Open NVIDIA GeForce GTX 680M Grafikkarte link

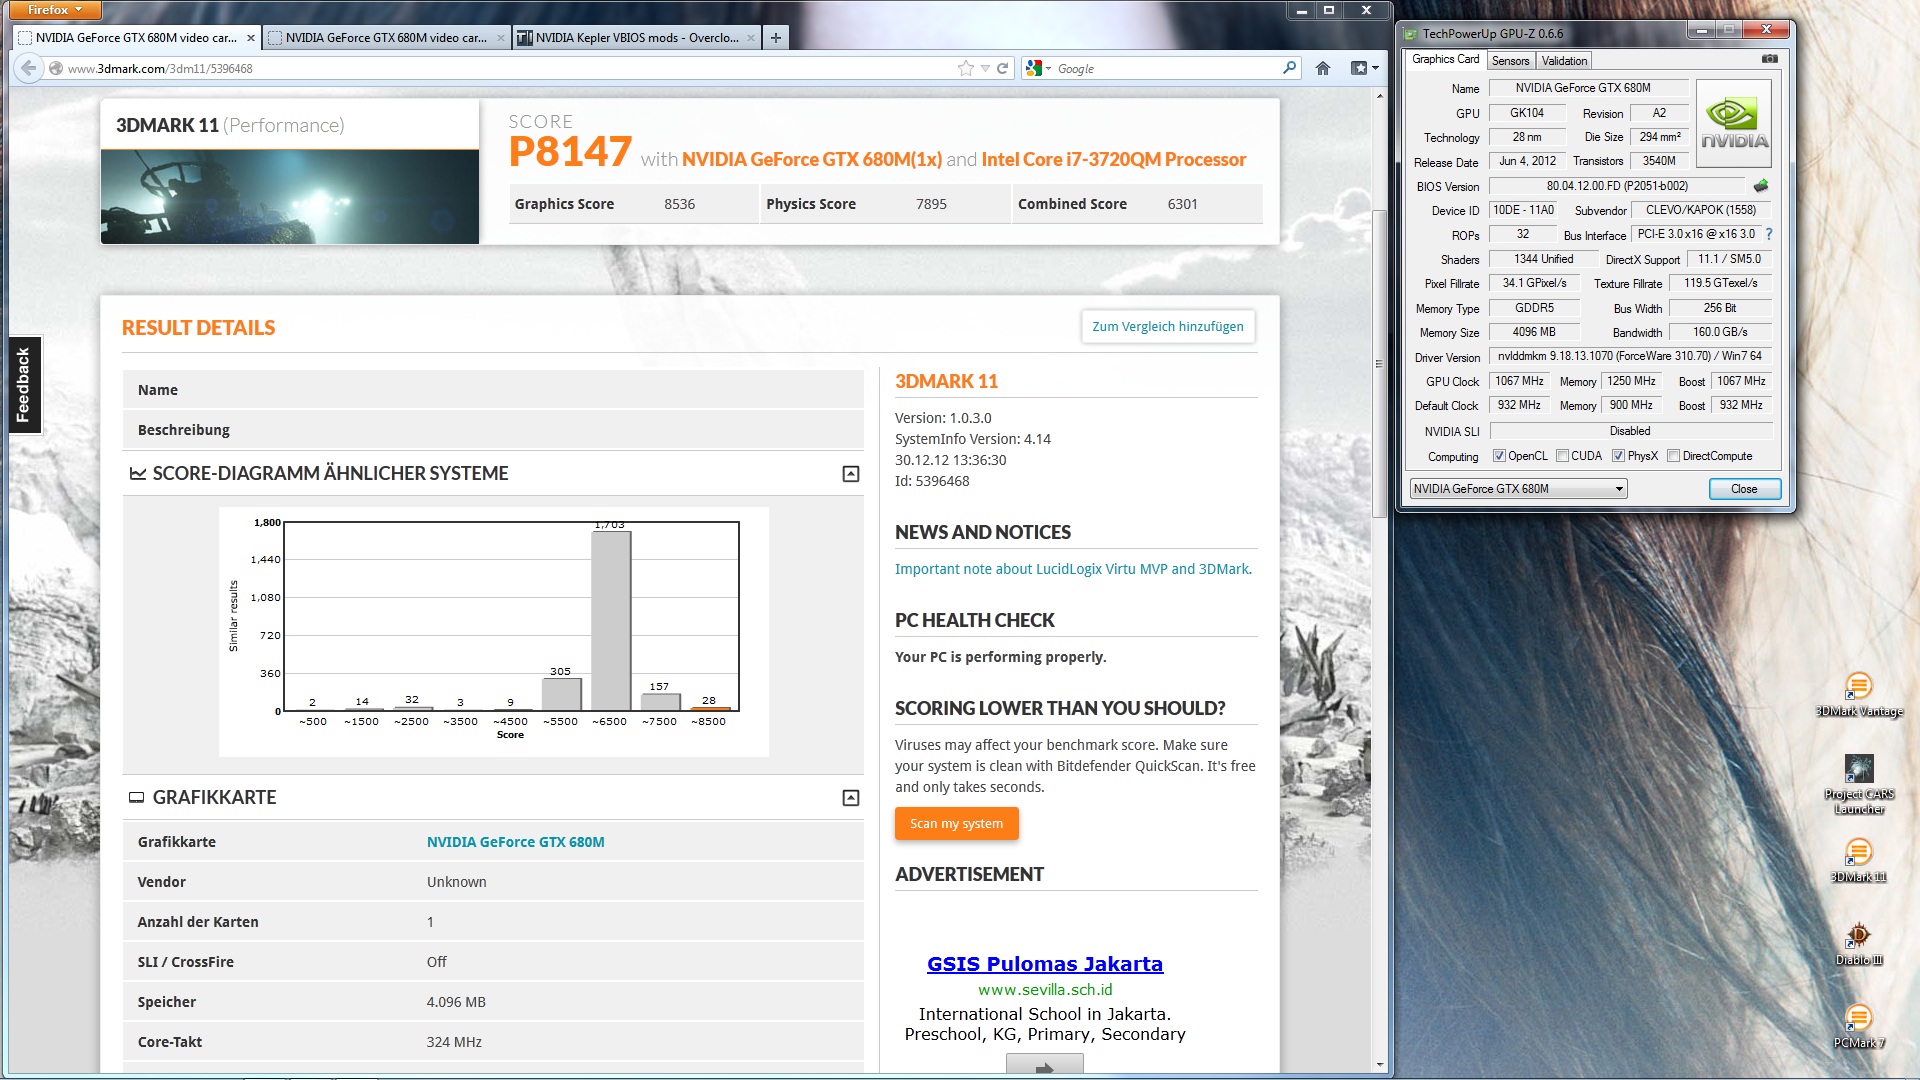pyautogui.click(x=515, y=842)
